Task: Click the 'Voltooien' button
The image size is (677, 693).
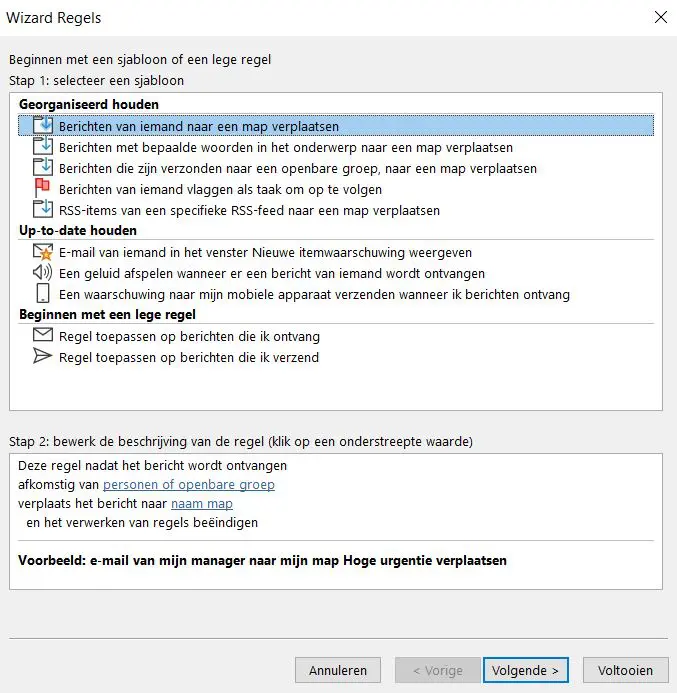Action: tap(625, 670)
